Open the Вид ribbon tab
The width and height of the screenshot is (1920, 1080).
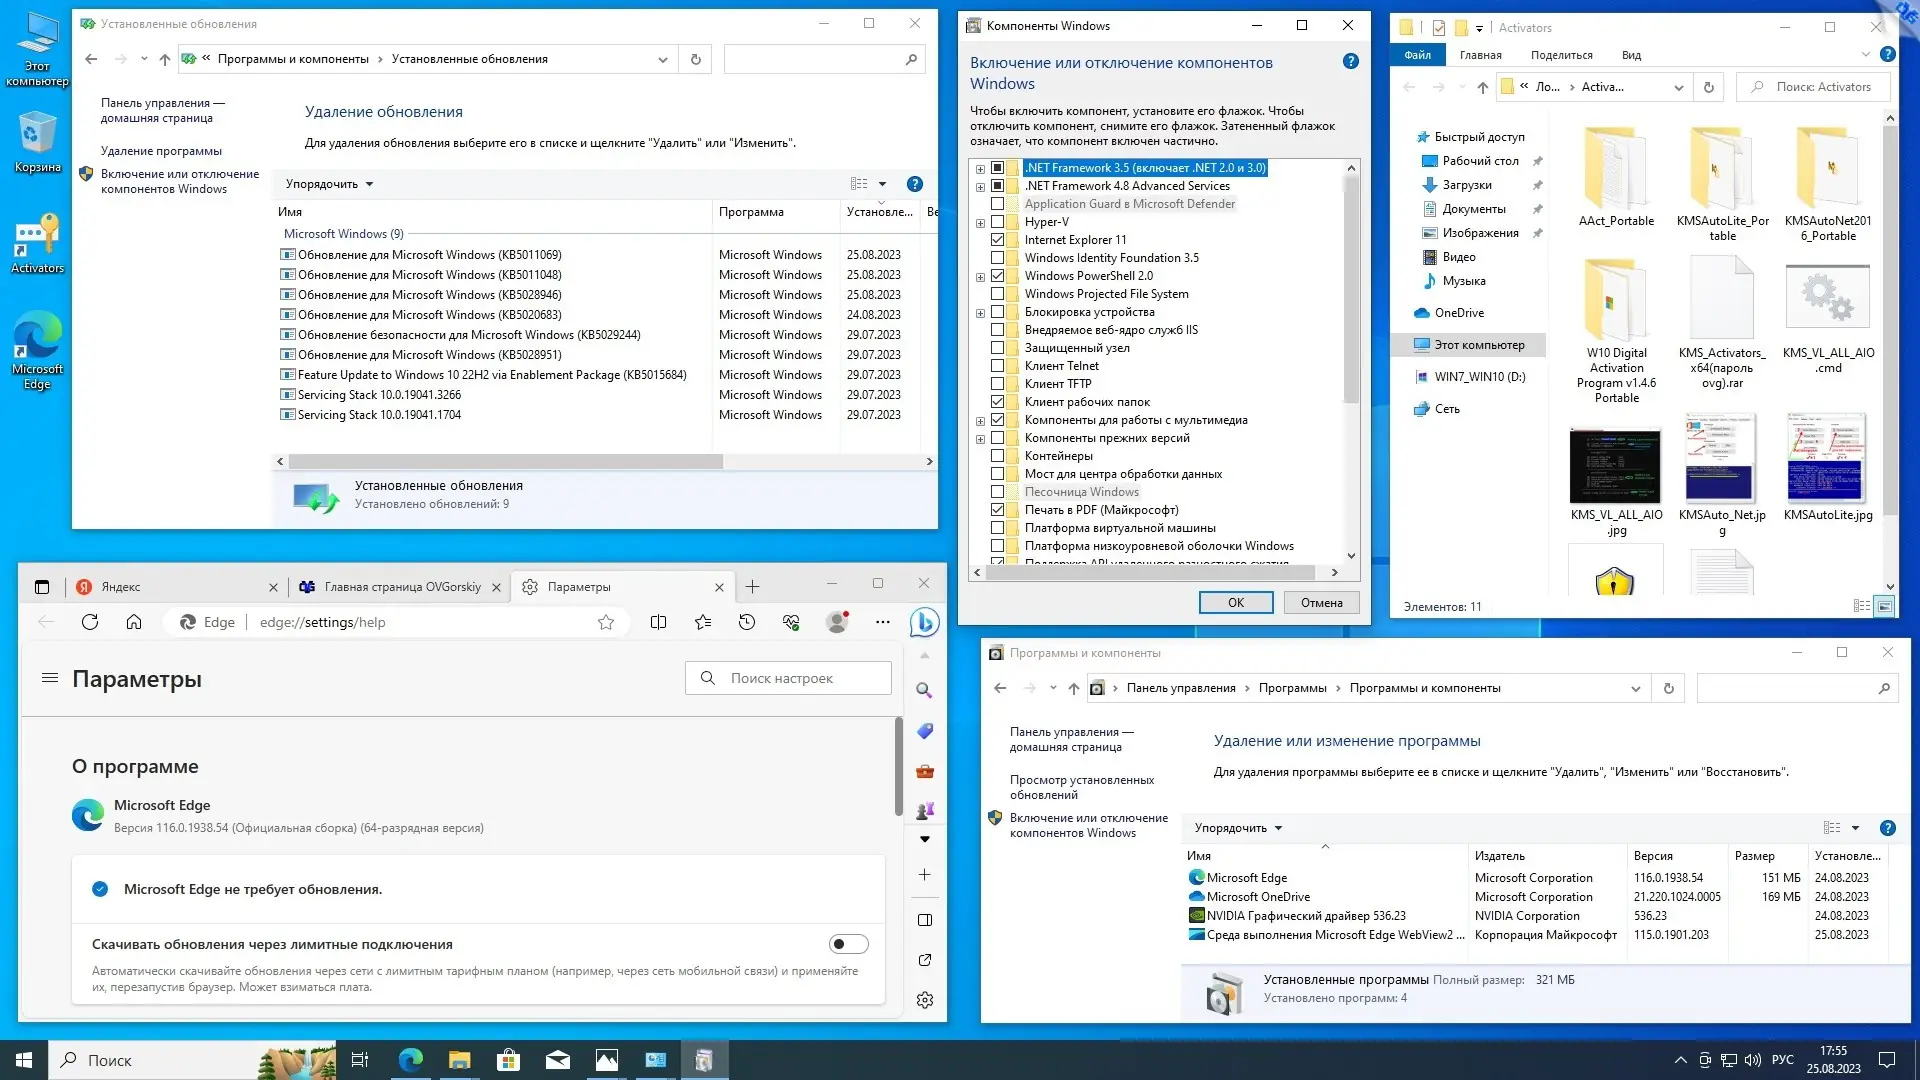(1631, 55)
